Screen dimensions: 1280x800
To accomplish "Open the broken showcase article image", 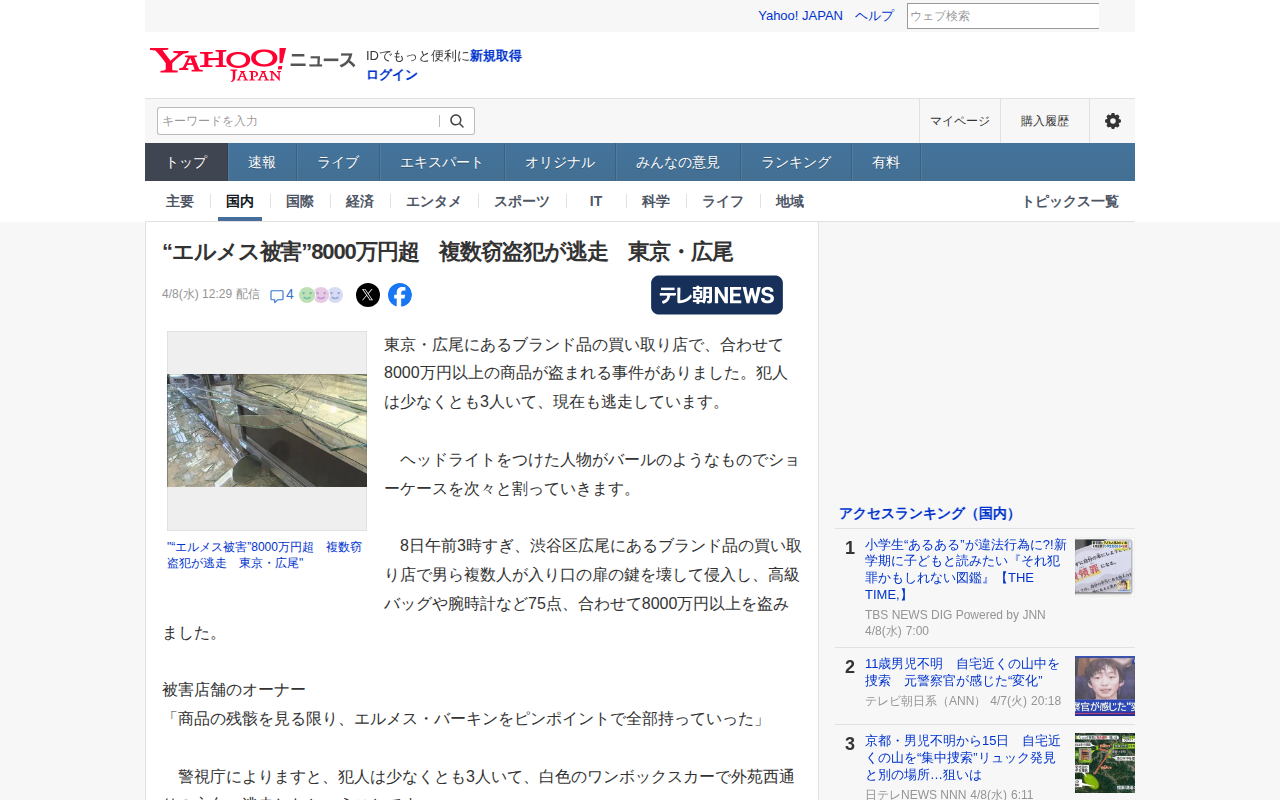I will [x=267, y=431].
